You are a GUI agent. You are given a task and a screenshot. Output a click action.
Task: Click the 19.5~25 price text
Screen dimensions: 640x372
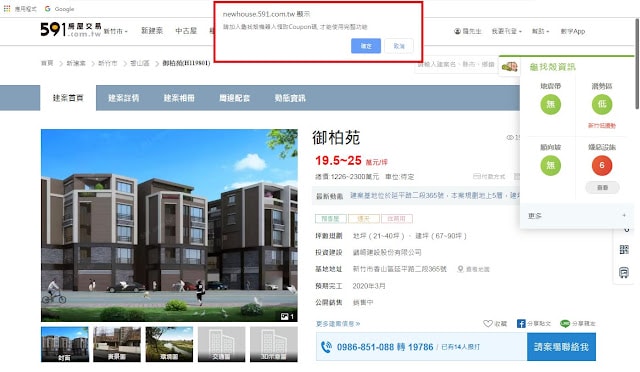click(338, 160)
